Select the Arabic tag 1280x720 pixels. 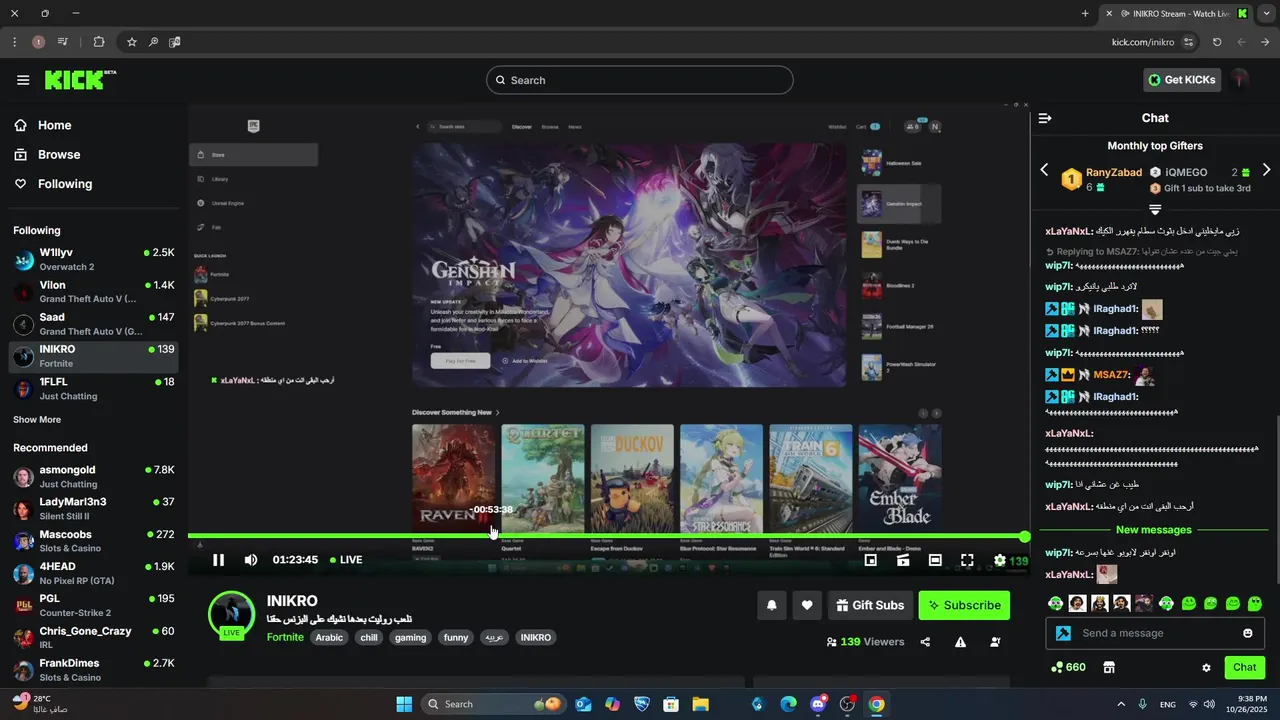(x=329, y=637)
